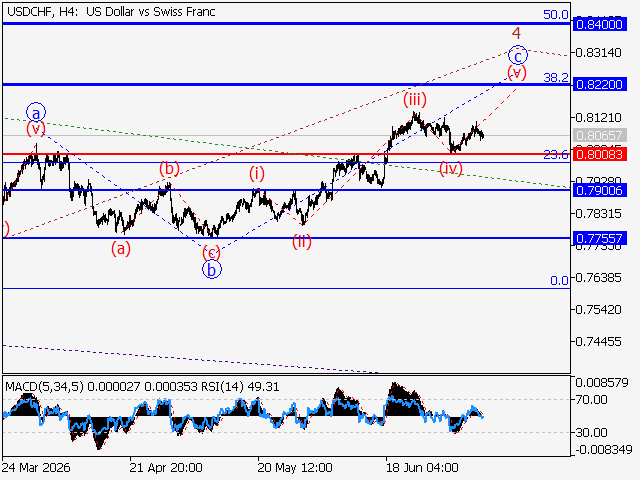Click the 38.2 Fibonacci level label
The width and height of the screenshot is (640, 480).
556,77
